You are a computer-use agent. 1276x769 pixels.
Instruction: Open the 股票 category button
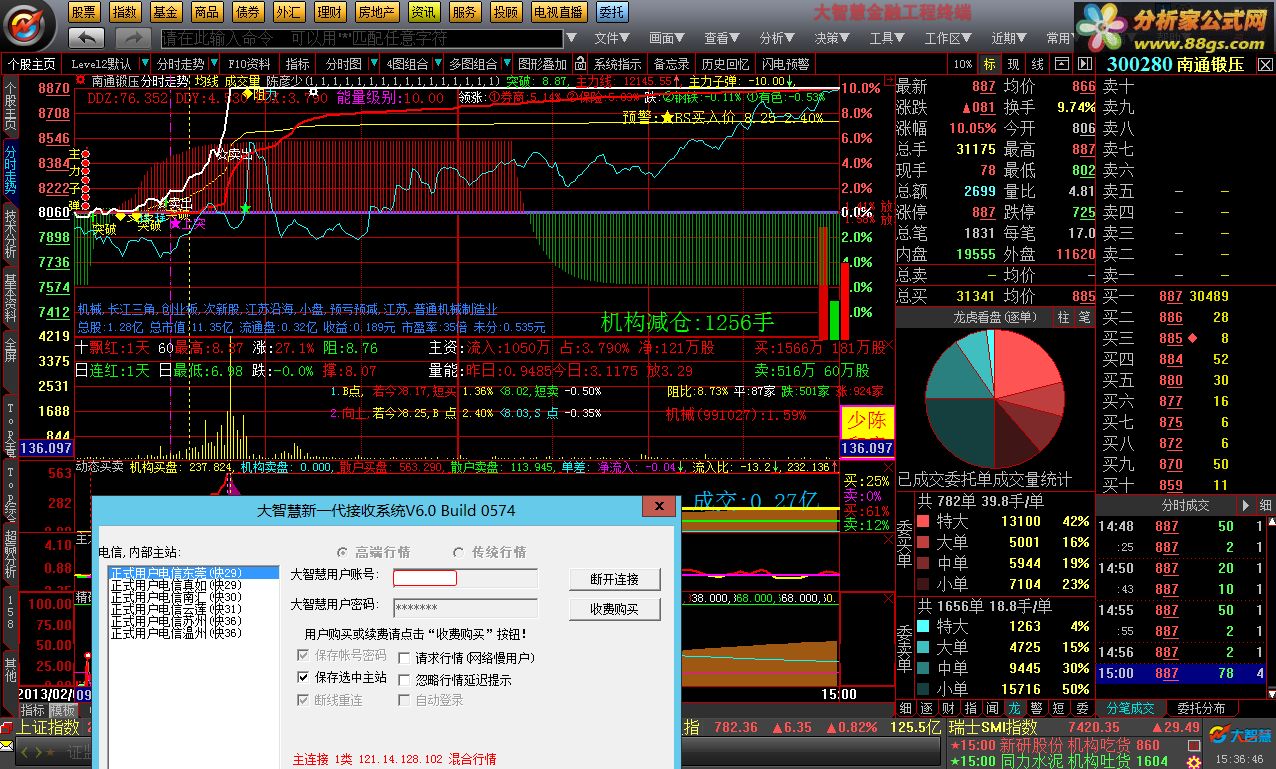[85, 12]
